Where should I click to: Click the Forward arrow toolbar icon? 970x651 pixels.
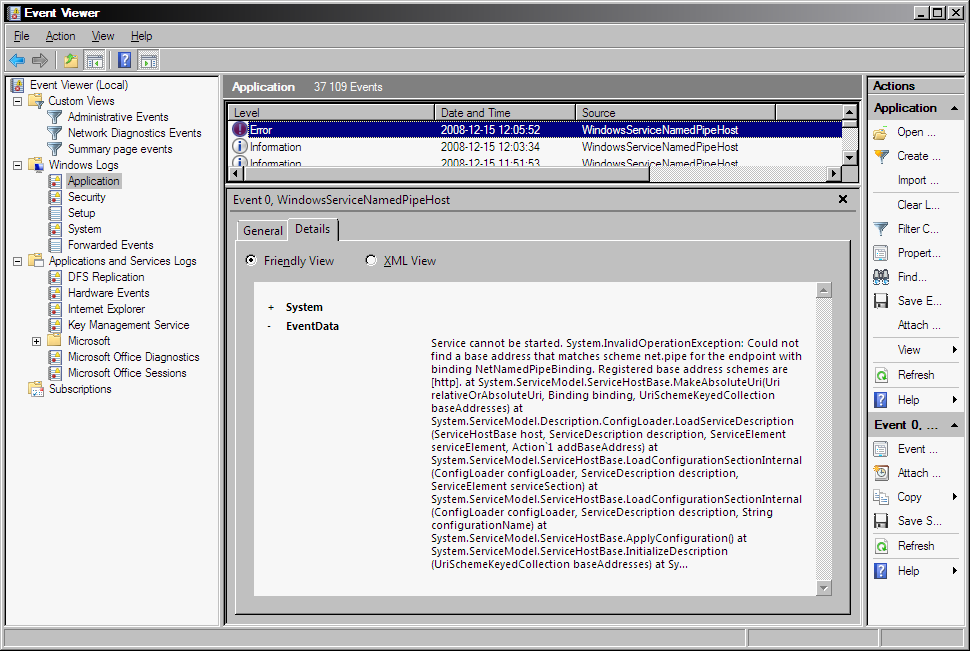[x=40, y=60]
